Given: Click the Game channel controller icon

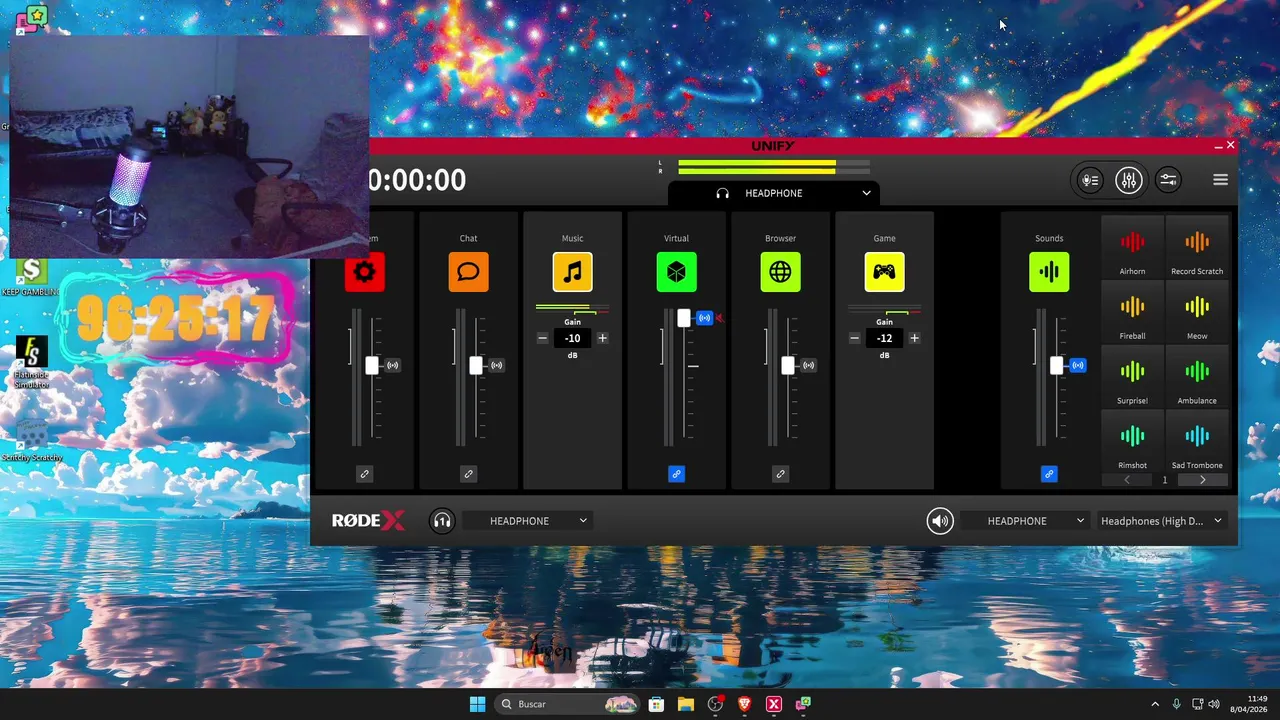Looking at the screenshot, I should coord(884,272).
